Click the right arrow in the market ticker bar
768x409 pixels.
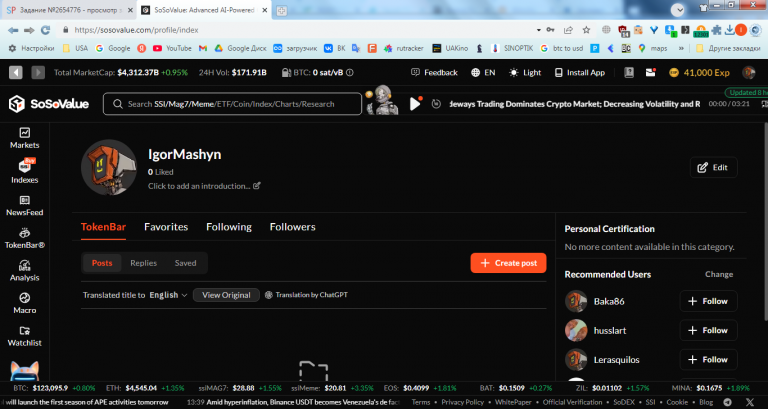click(38, 72)
